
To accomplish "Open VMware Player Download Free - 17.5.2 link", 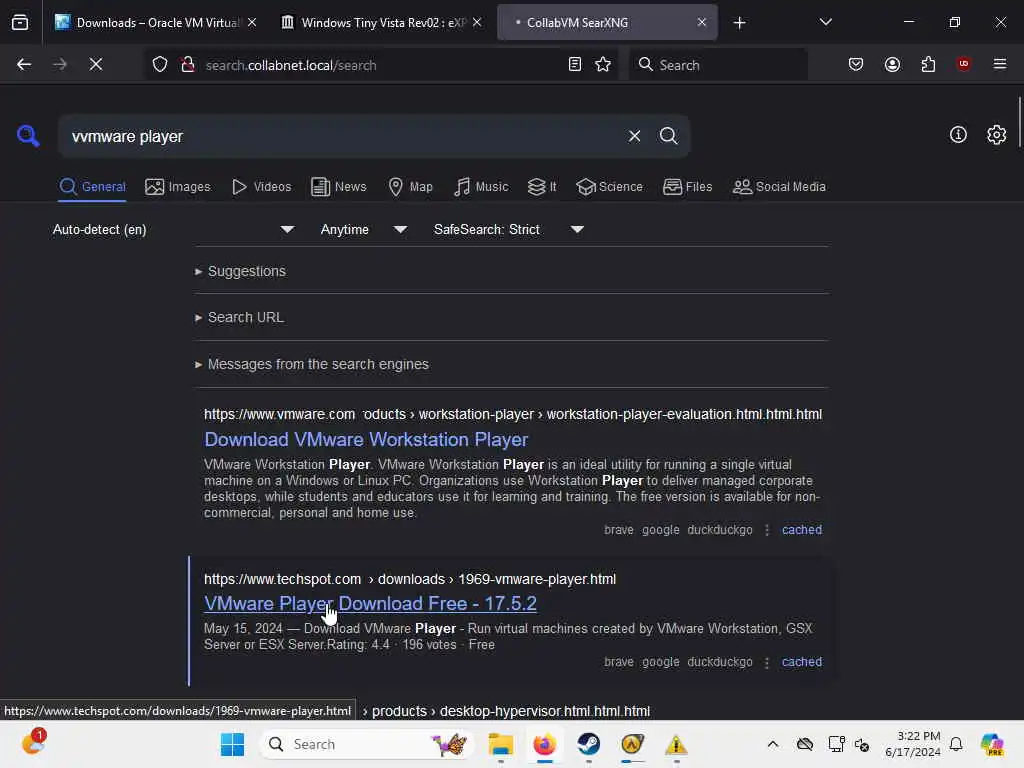I will coord(370,603).
